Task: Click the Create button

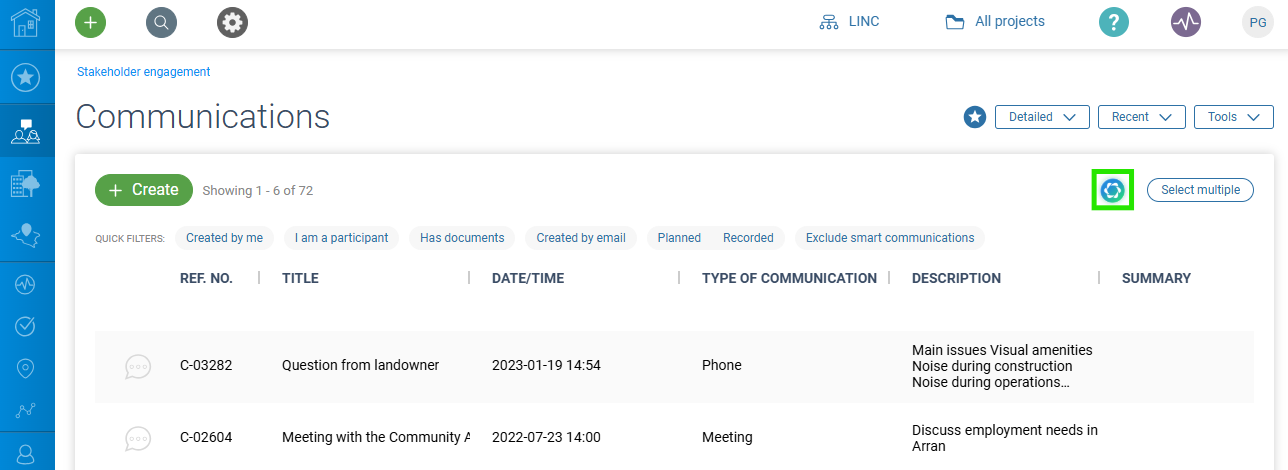Action: point(144,190)
